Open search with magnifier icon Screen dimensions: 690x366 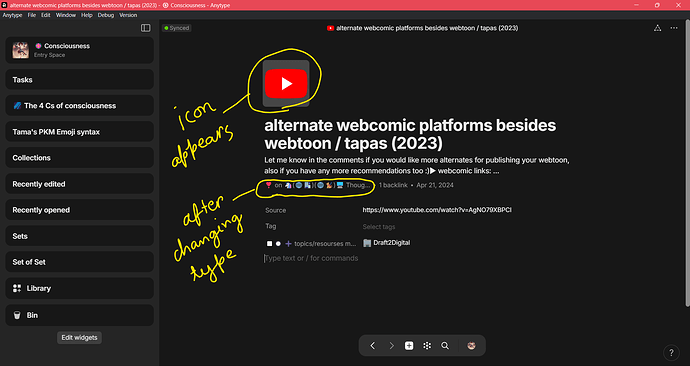click(x=445, y=346)
